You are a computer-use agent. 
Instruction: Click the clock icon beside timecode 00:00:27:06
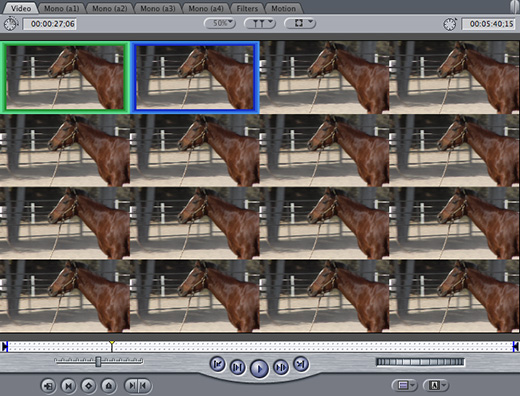click(10, 24)
